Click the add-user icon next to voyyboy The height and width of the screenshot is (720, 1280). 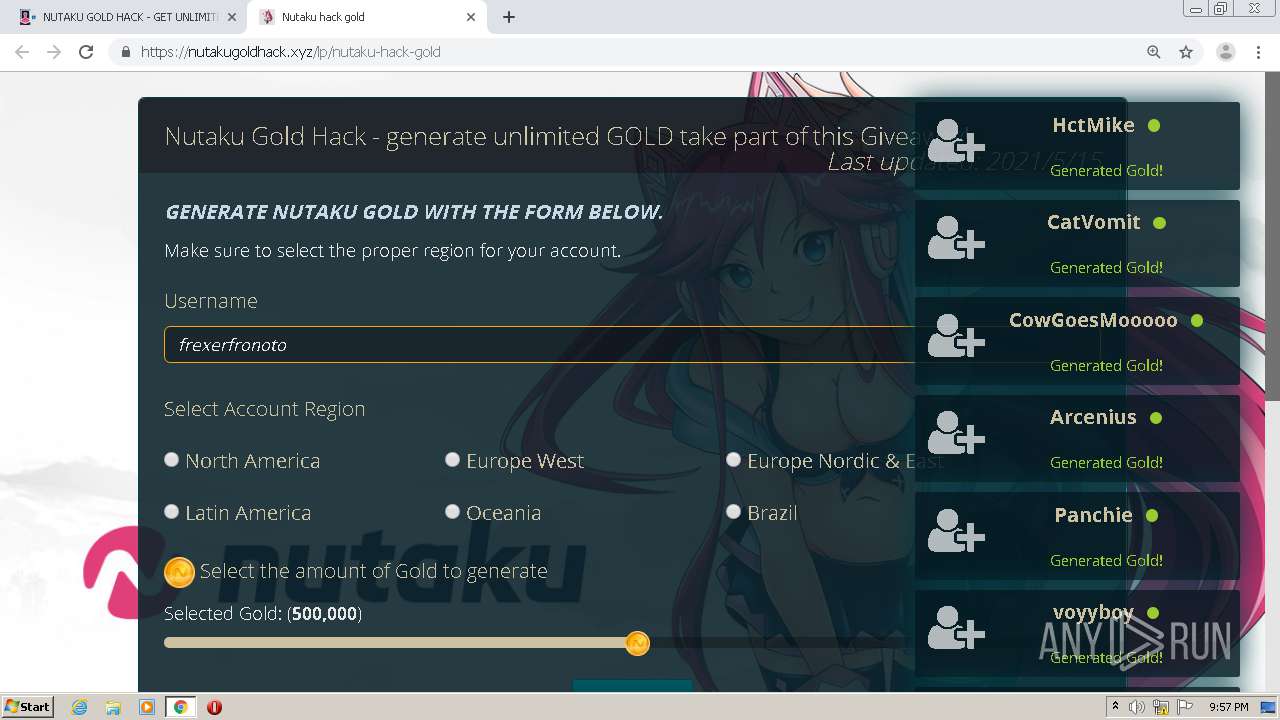coord(956,629)
